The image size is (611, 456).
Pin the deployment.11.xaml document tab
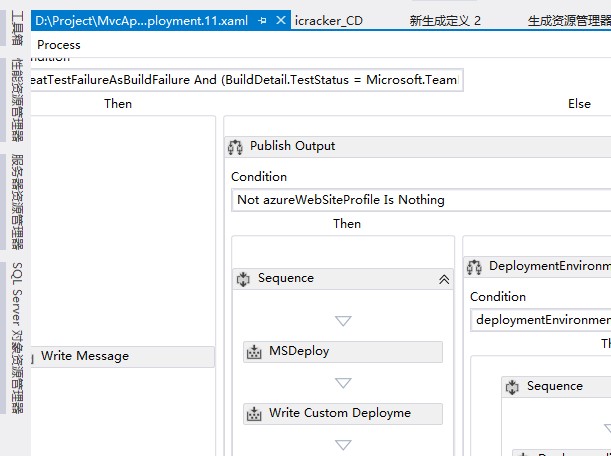[x=262, y=20]
